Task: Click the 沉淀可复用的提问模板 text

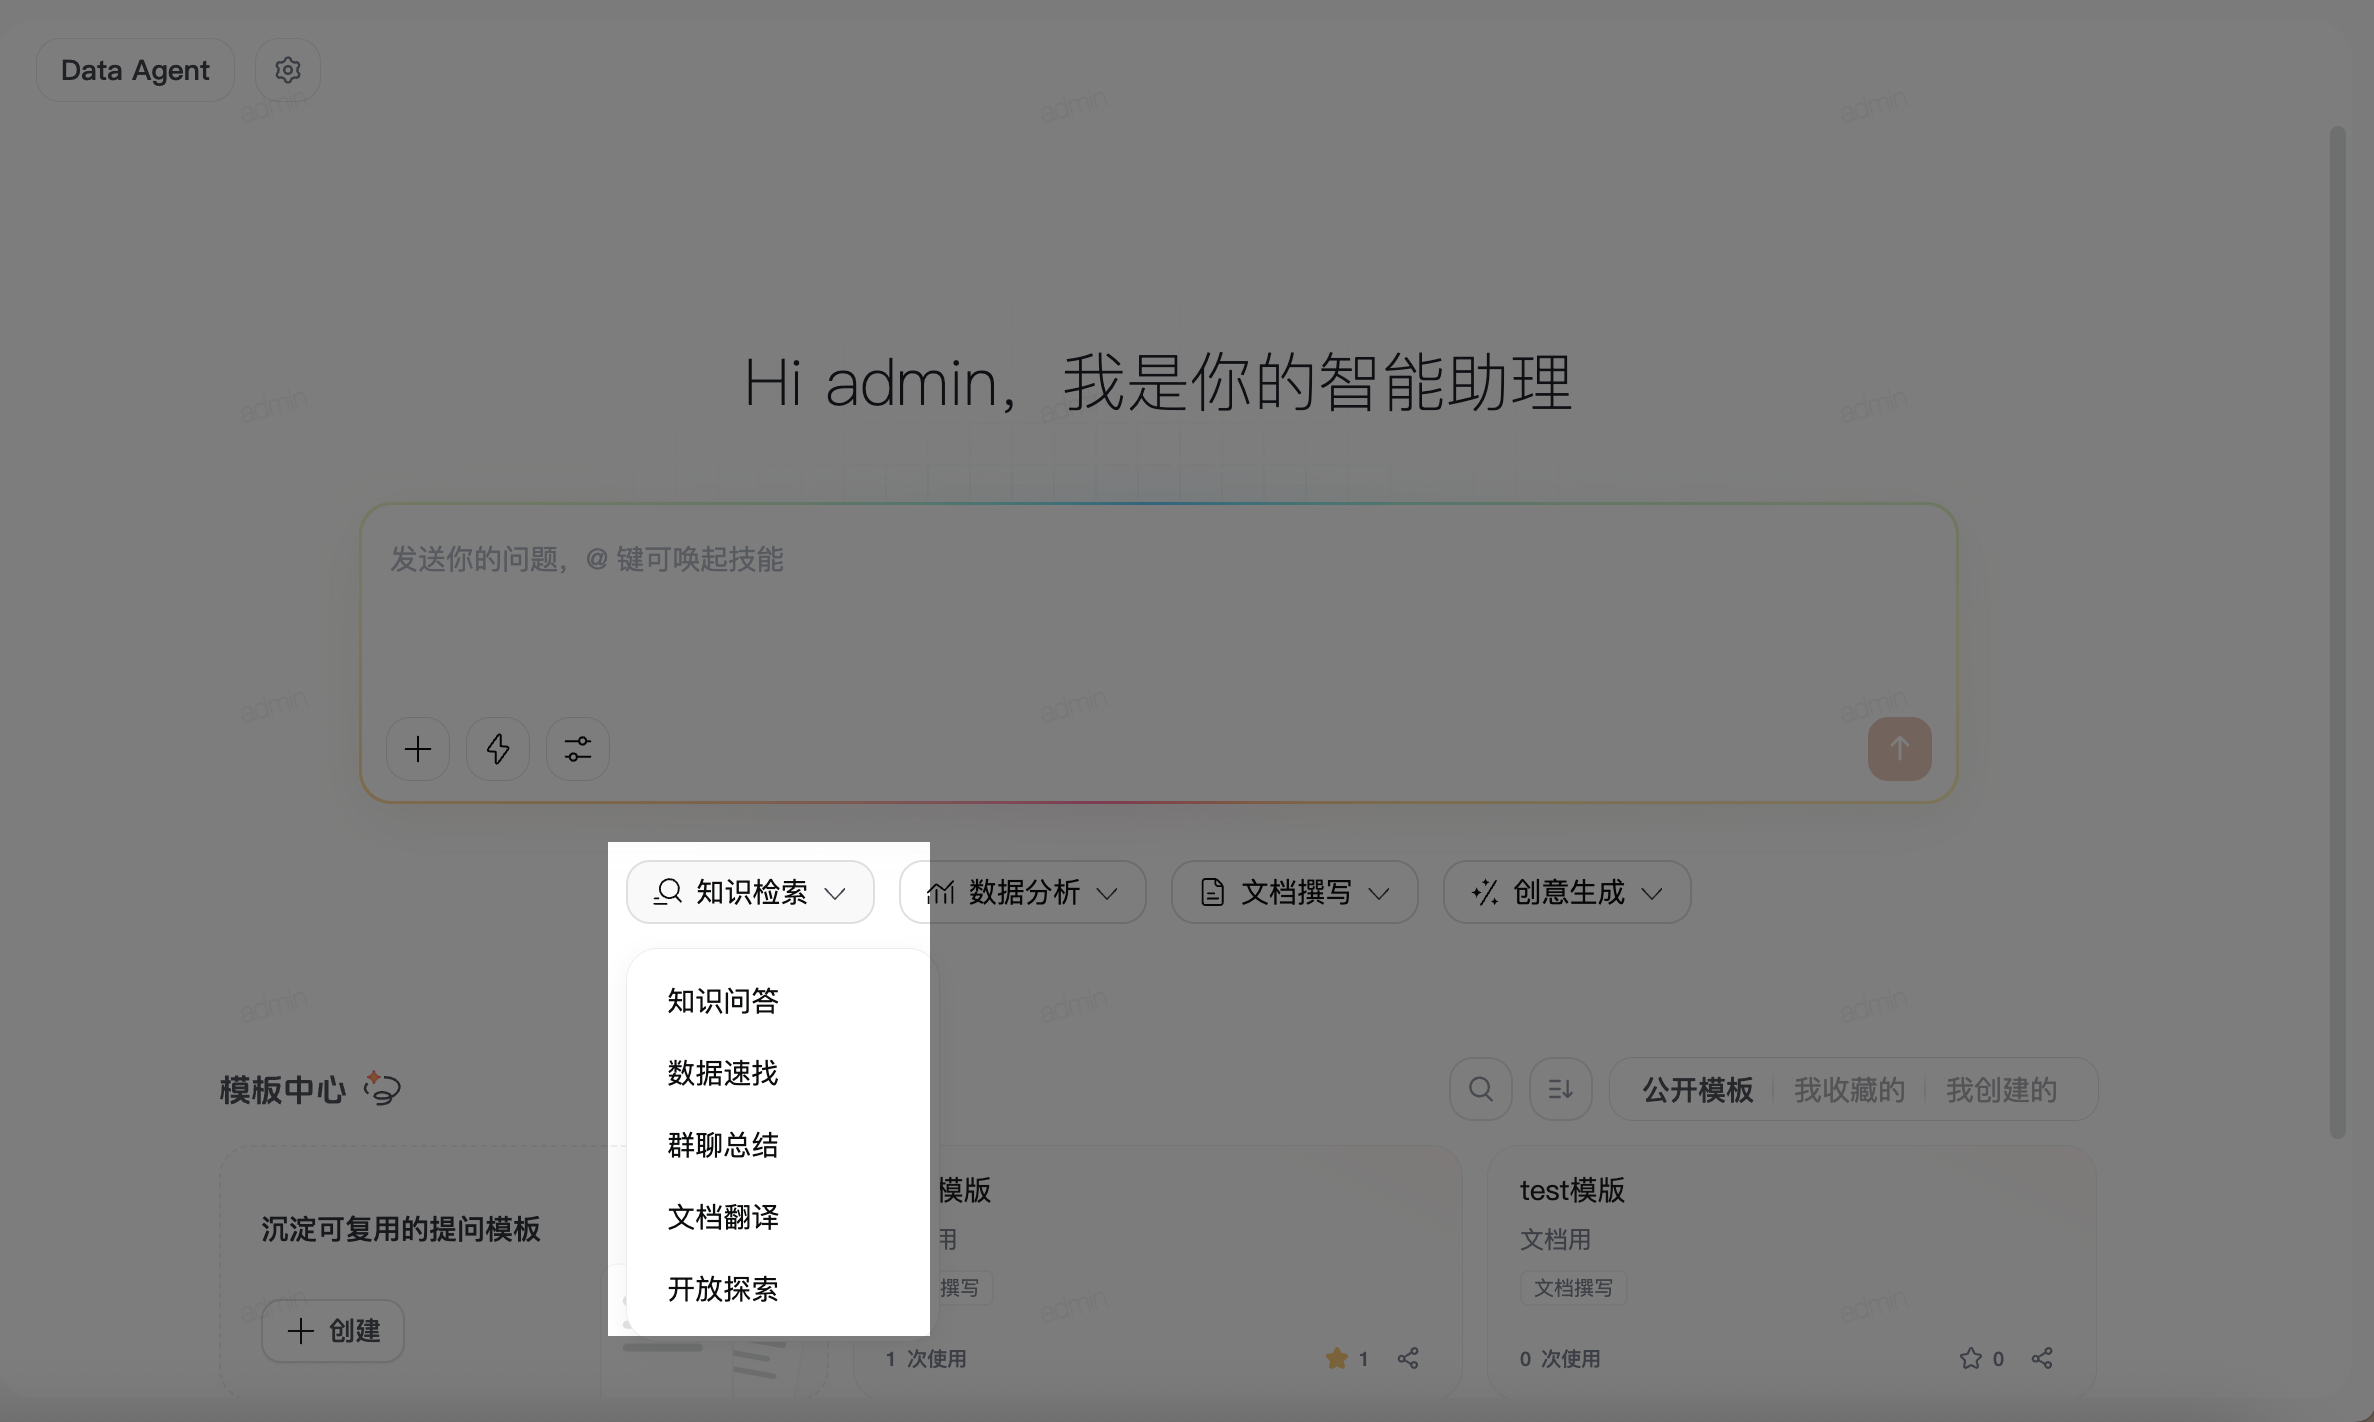Action: [x=401, y=1229]
